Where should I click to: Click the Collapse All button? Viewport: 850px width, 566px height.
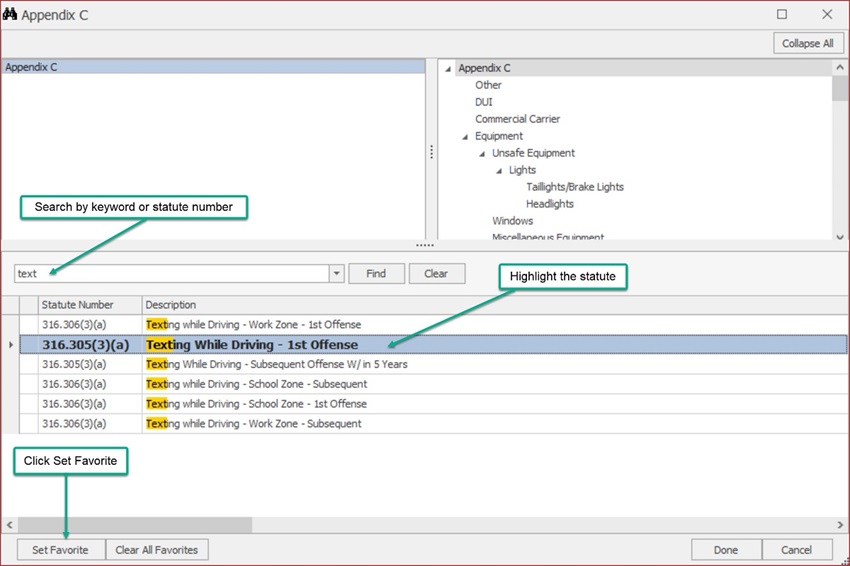[x=807, y=44]
